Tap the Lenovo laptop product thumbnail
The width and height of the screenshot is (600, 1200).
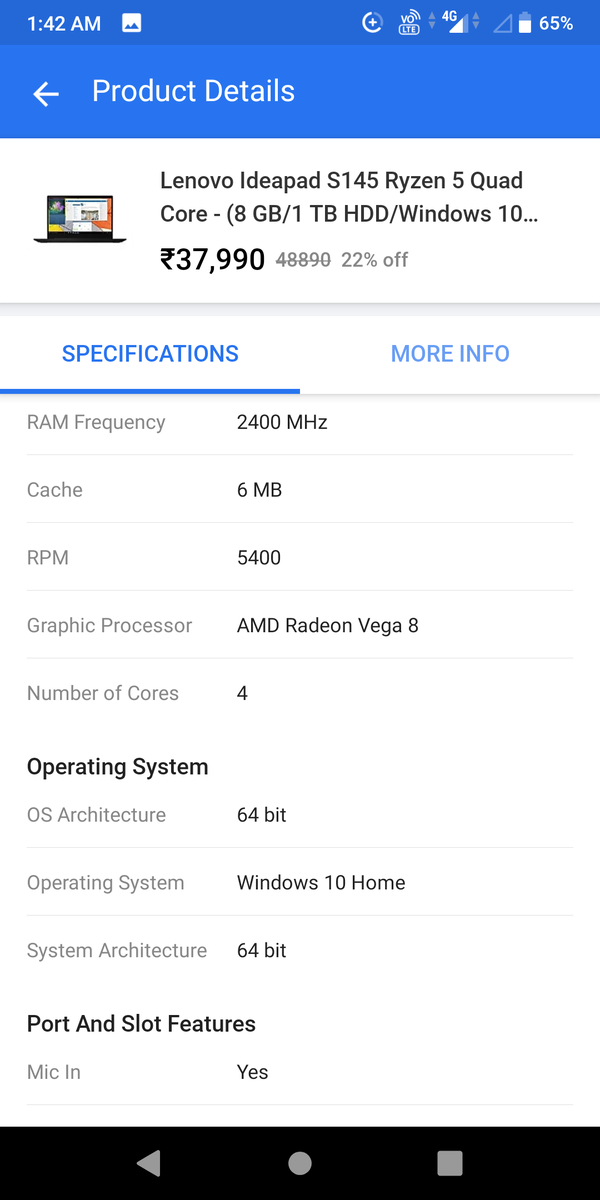(x=80, y=219)
